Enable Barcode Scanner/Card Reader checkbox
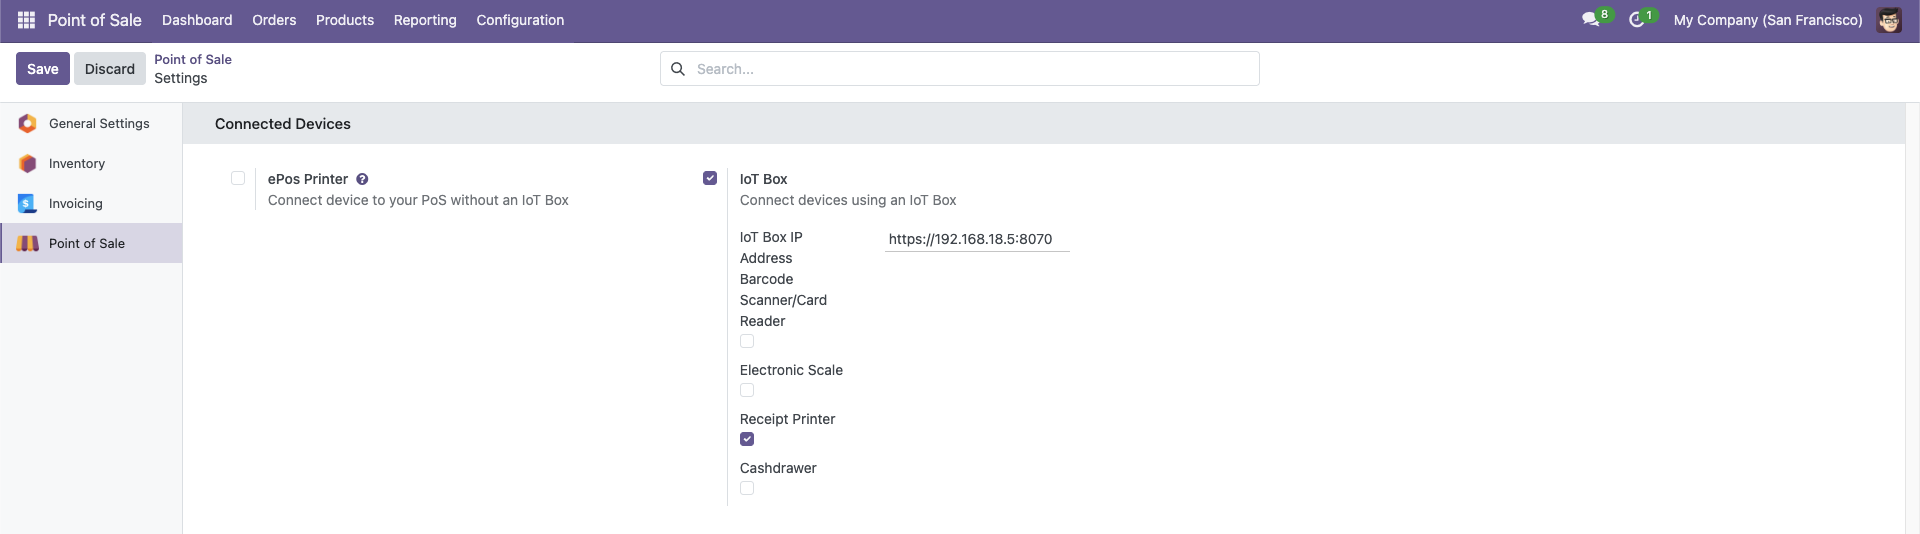 point(747,341)
